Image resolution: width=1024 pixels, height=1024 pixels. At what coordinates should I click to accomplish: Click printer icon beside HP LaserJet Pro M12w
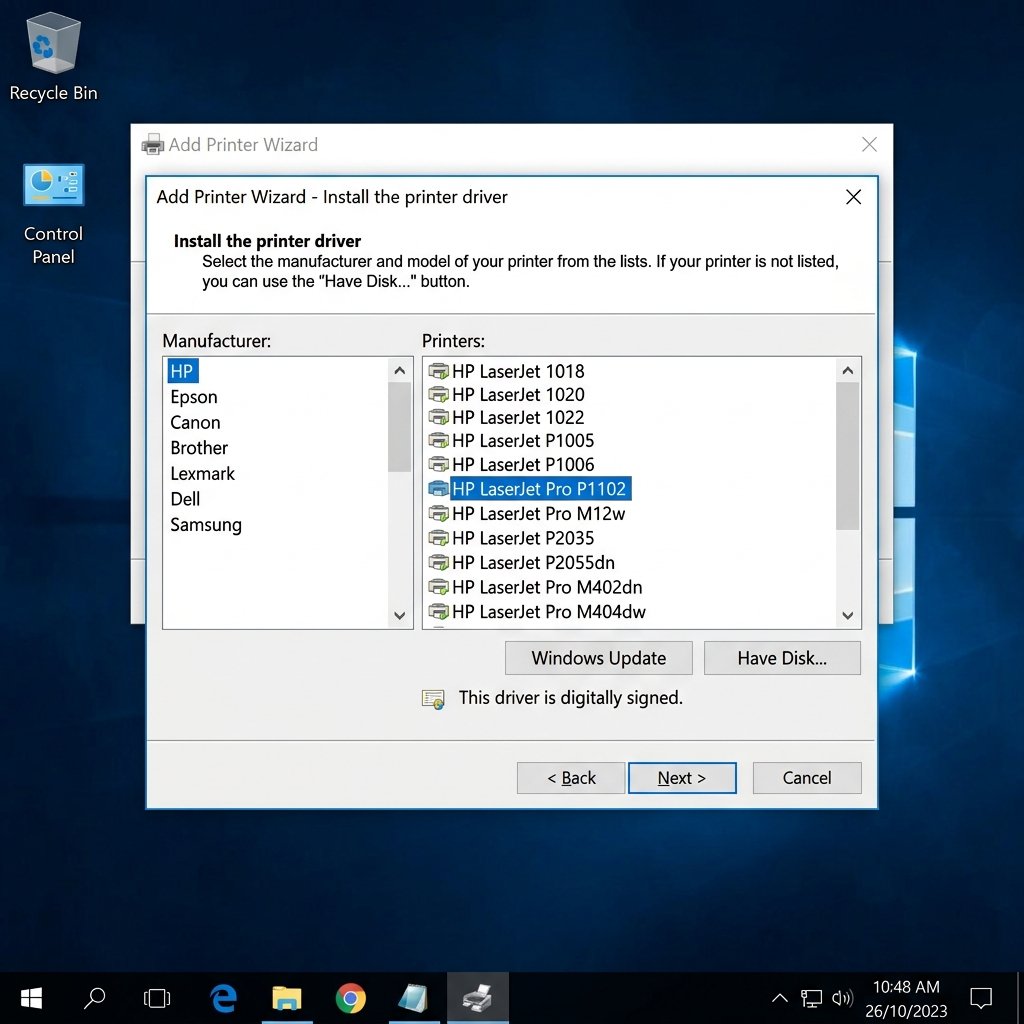click(x=438, y=514)
